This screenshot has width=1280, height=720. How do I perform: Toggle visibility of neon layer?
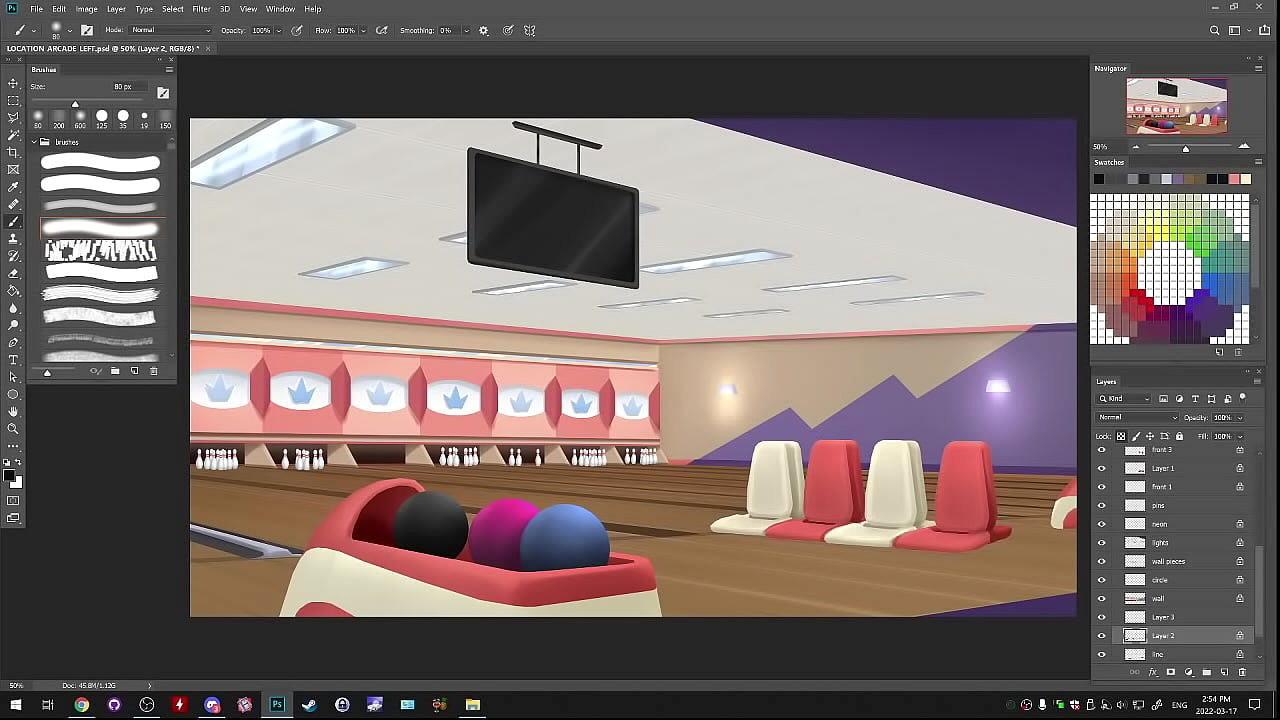[x=1102, y=524]
